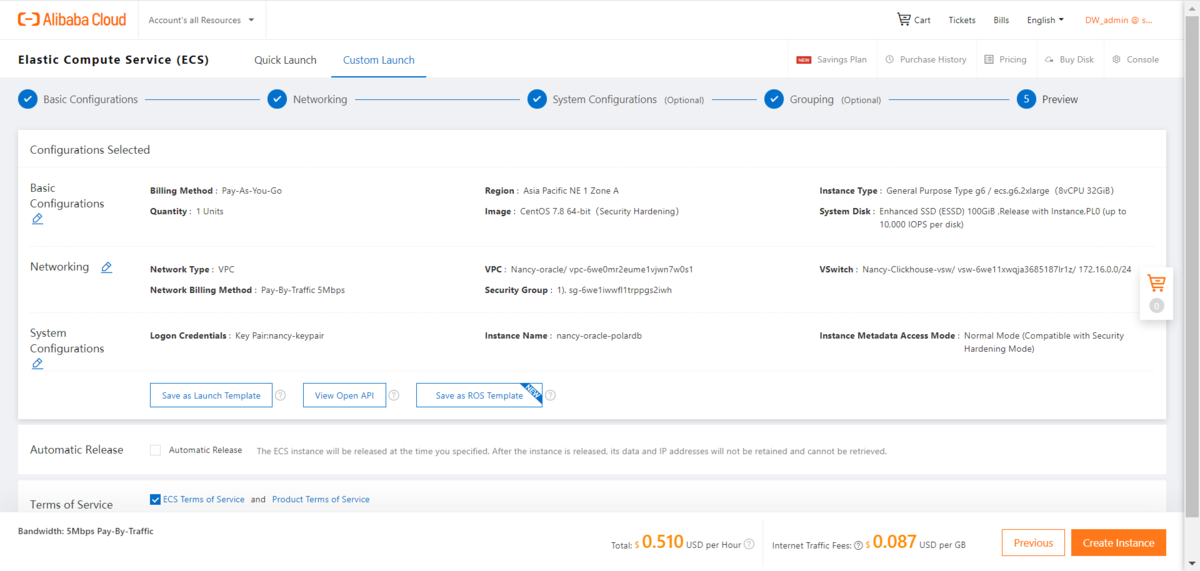Open the English language dropdown
1200x571 pixels.
point(1045,20)
